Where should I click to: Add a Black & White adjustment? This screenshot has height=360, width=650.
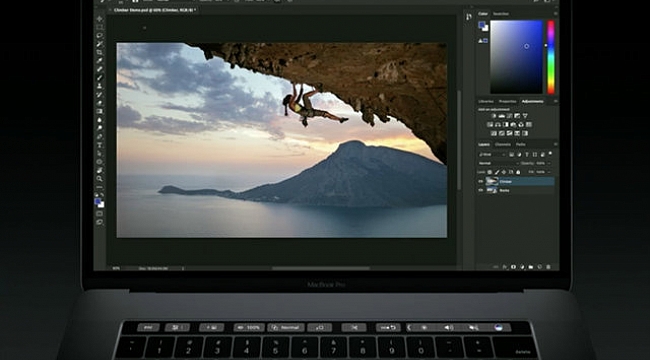click(506, 124)
